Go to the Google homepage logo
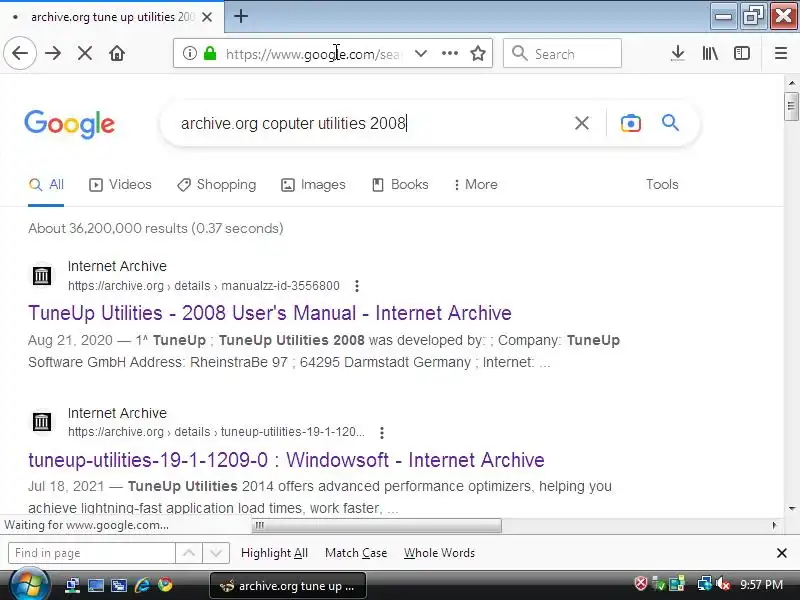The height and width of the screenshot is (600, 800). pyautogui.click(x=69, y=123)
